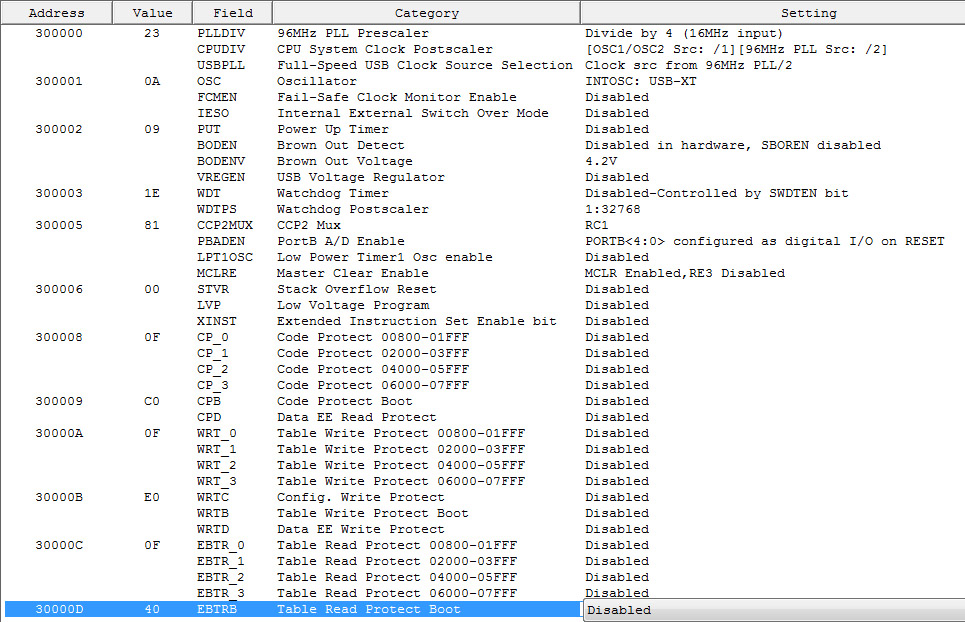Select the FCMEN field
This screenshot has width=965, height=622.
pyautogui.click(x=217, y=97)
